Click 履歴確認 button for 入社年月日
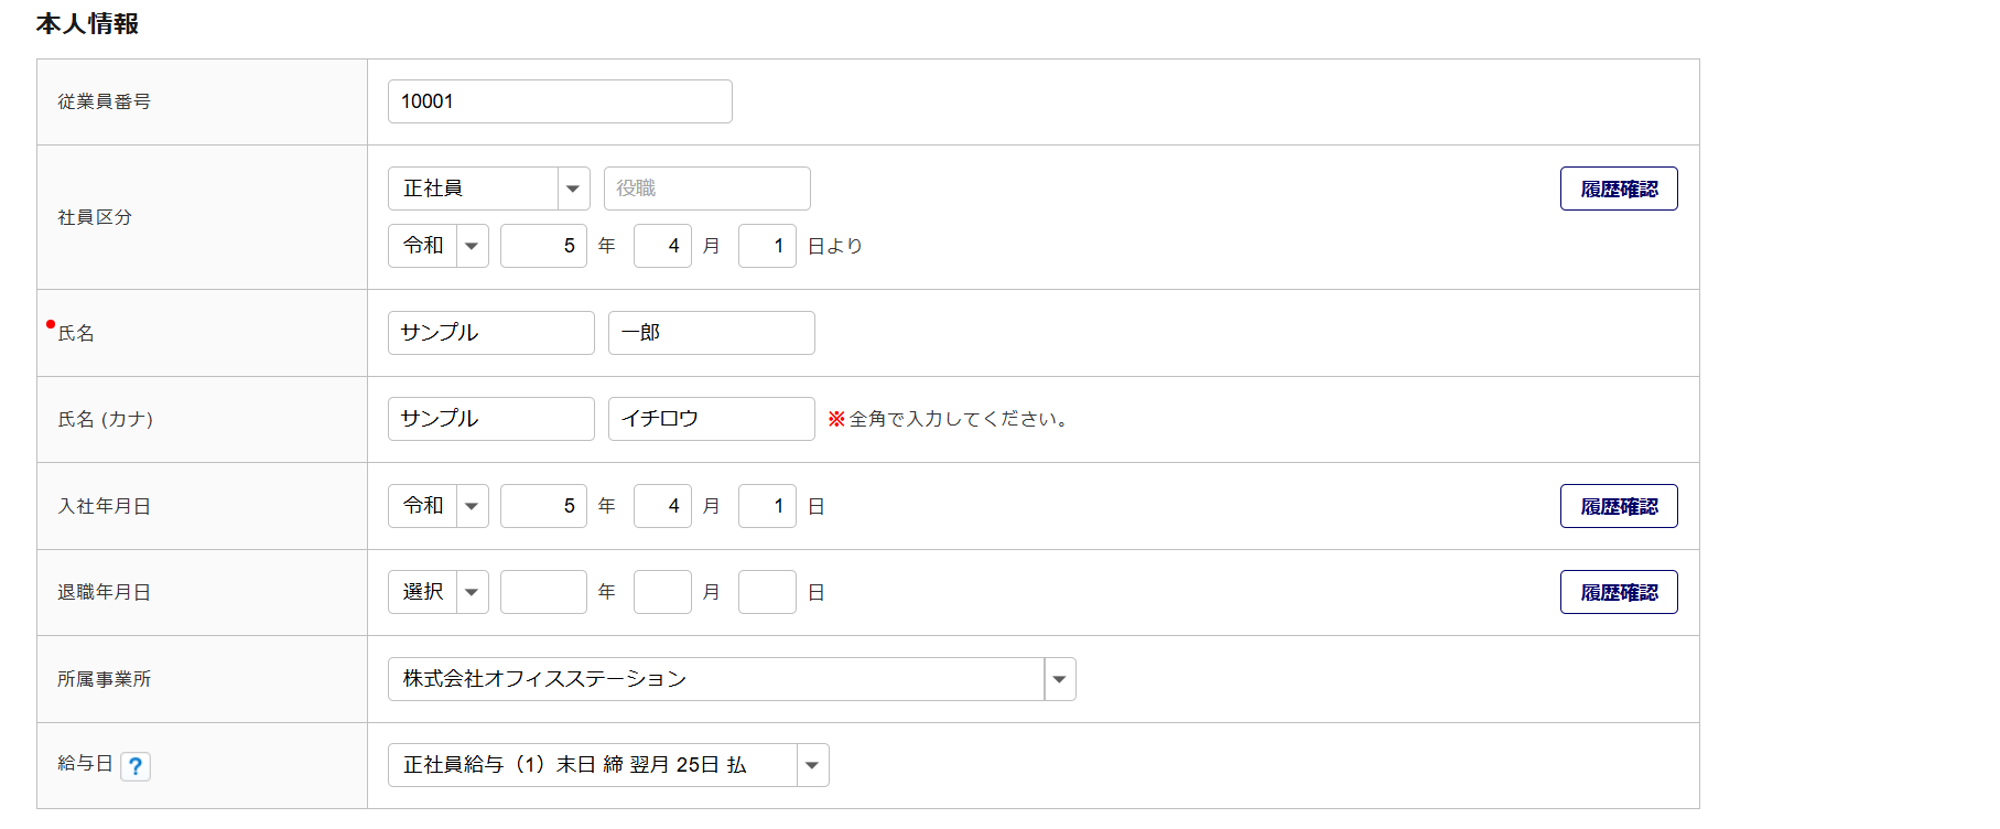The image size is (2000, 829). point(1618,507)
